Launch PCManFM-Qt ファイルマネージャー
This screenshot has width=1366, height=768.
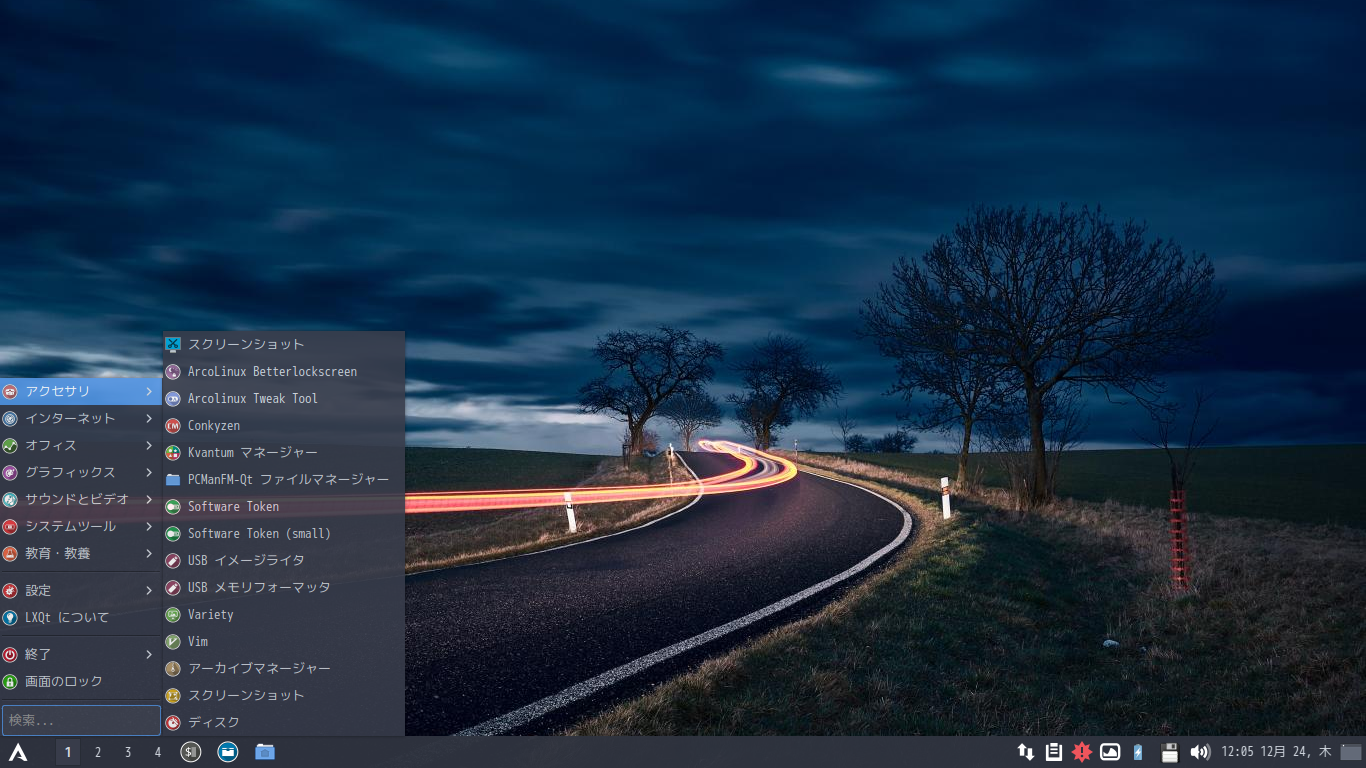coord(284,479)
